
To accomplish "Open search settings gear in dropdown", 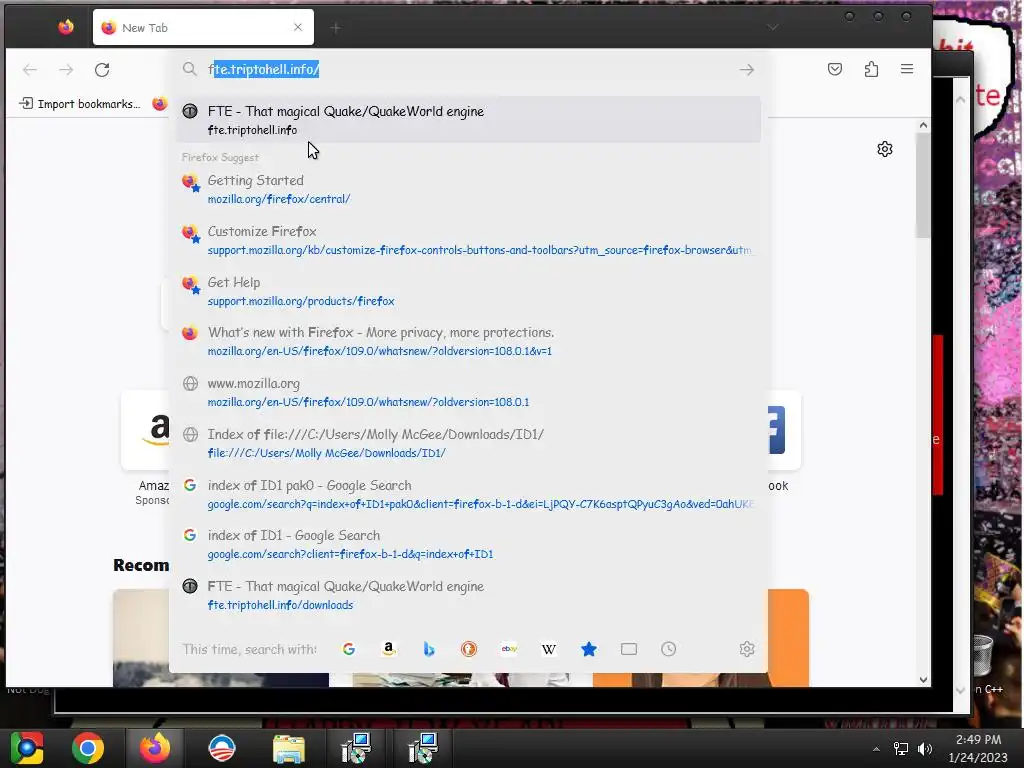I will (x=747, y=649).
